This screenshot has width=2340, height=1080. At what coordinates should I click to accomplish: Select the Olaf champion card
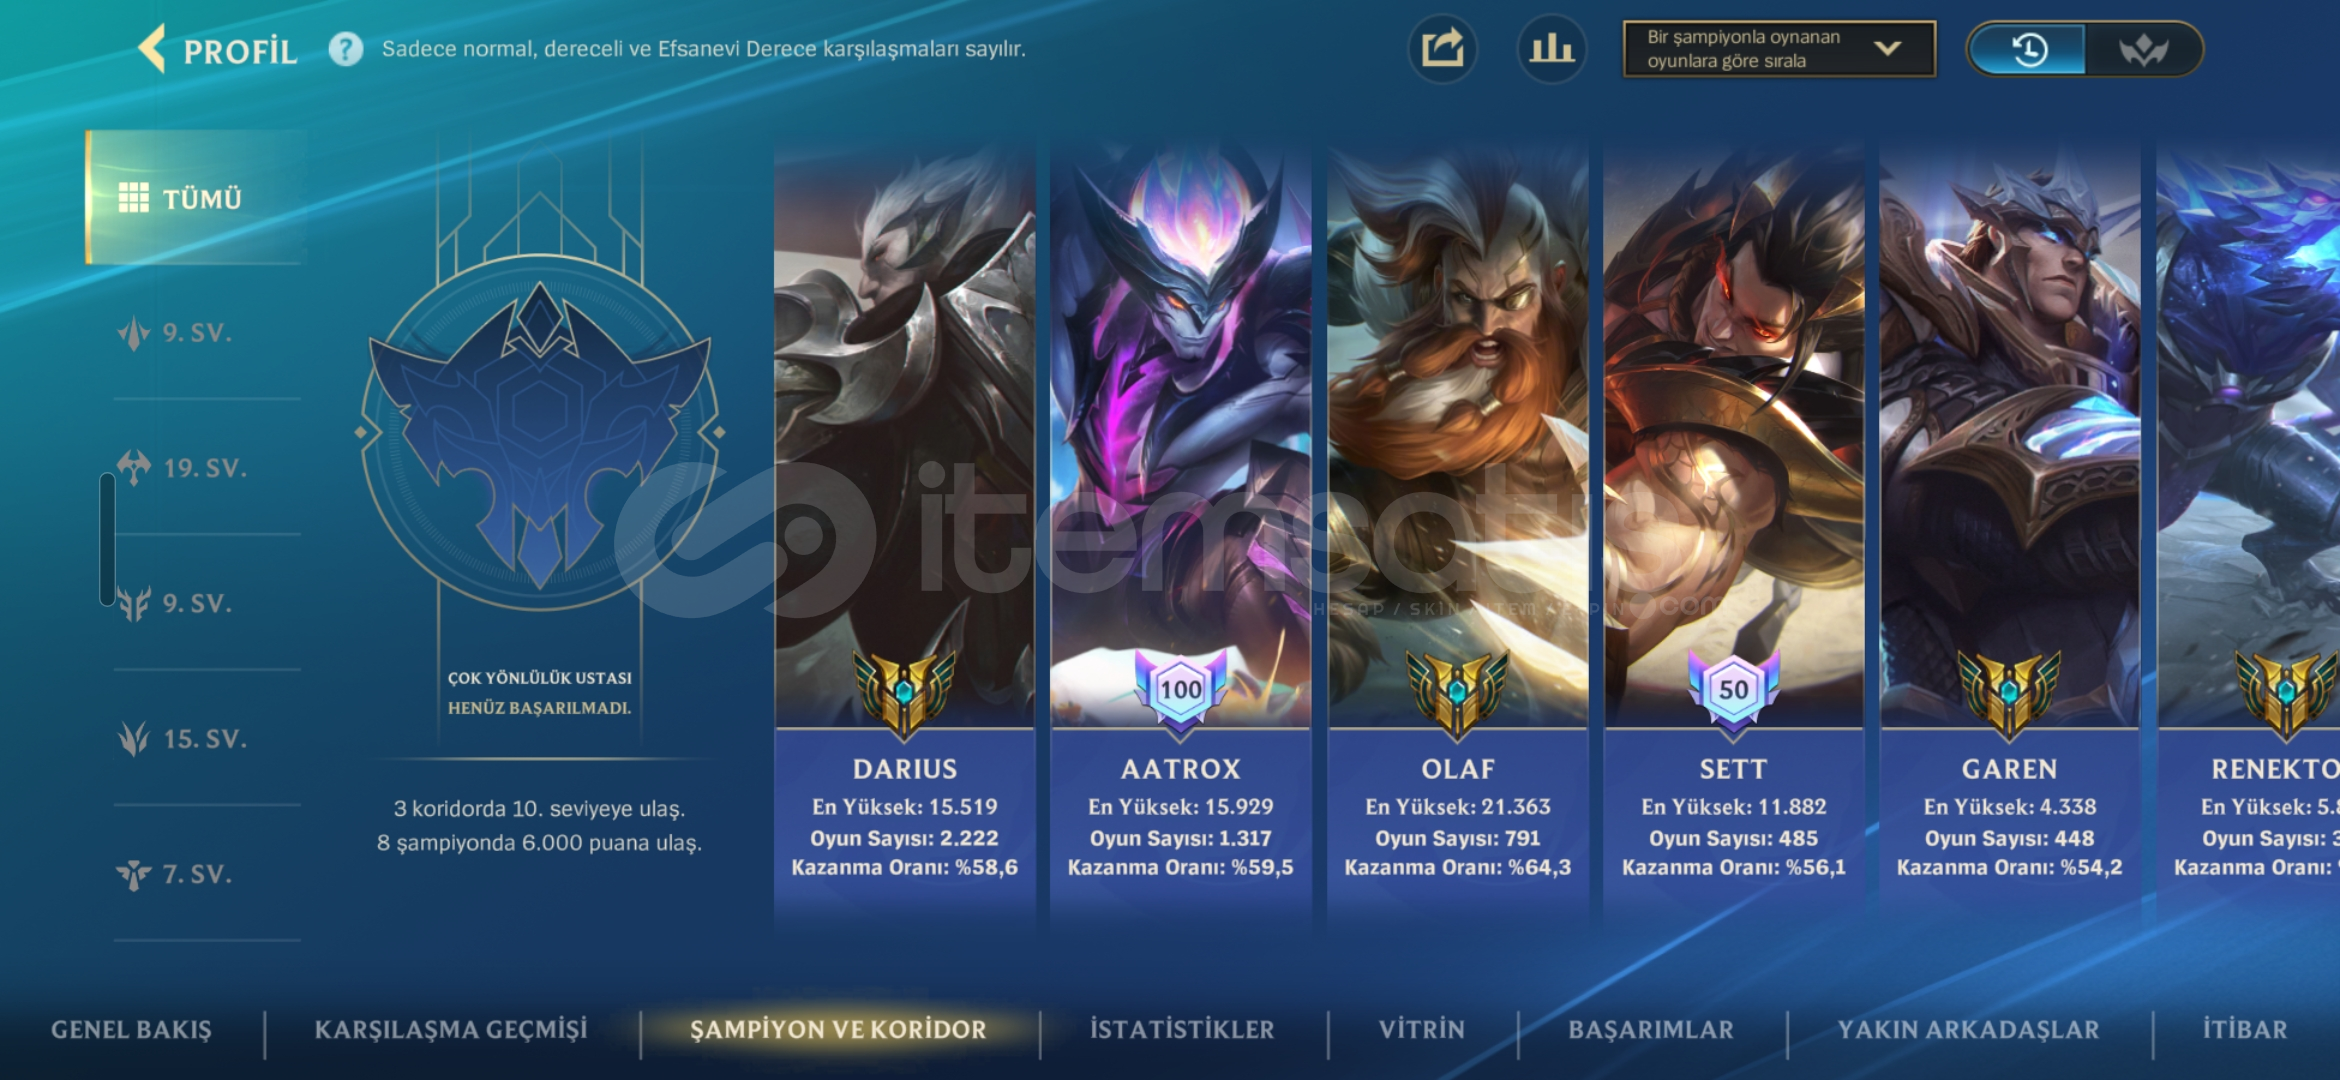point(1457,527)
